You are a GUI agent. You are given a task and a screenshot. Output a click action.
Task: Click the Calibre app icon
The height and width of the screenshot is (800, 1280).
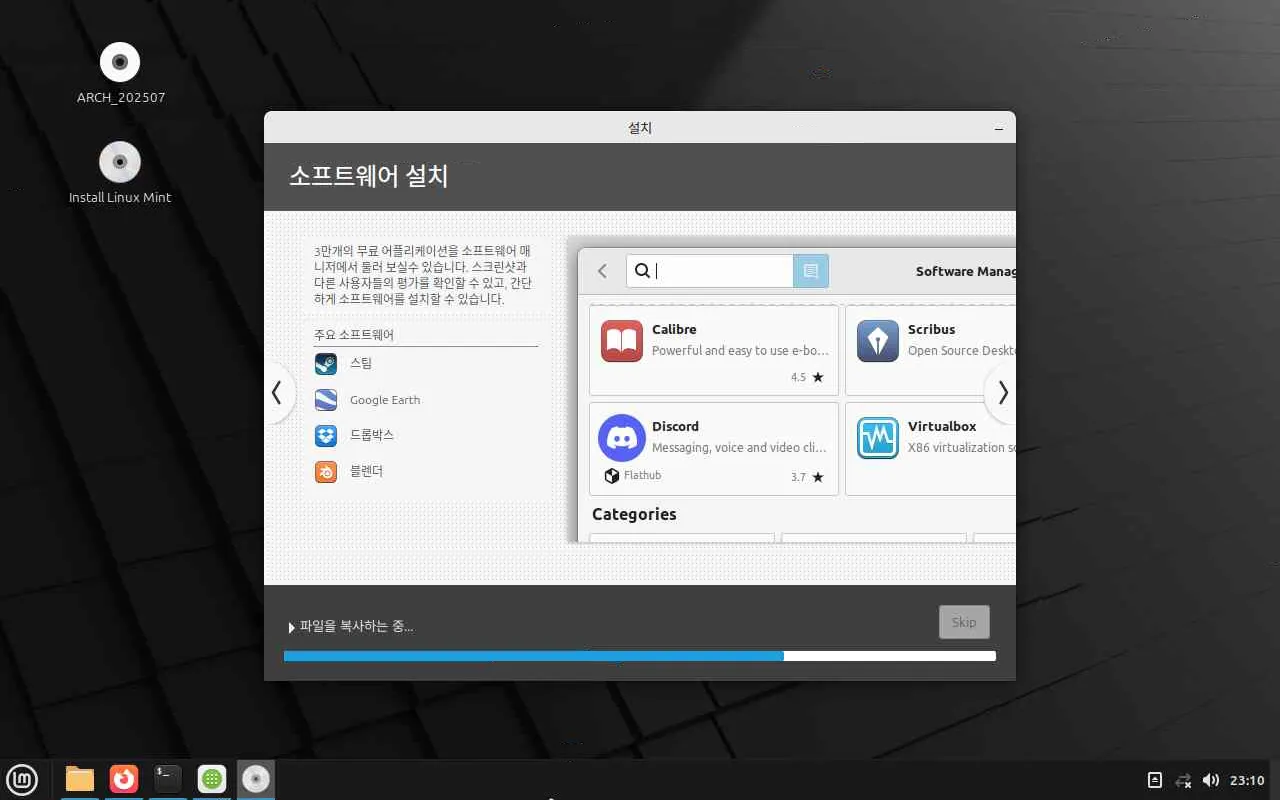[622, 341]
